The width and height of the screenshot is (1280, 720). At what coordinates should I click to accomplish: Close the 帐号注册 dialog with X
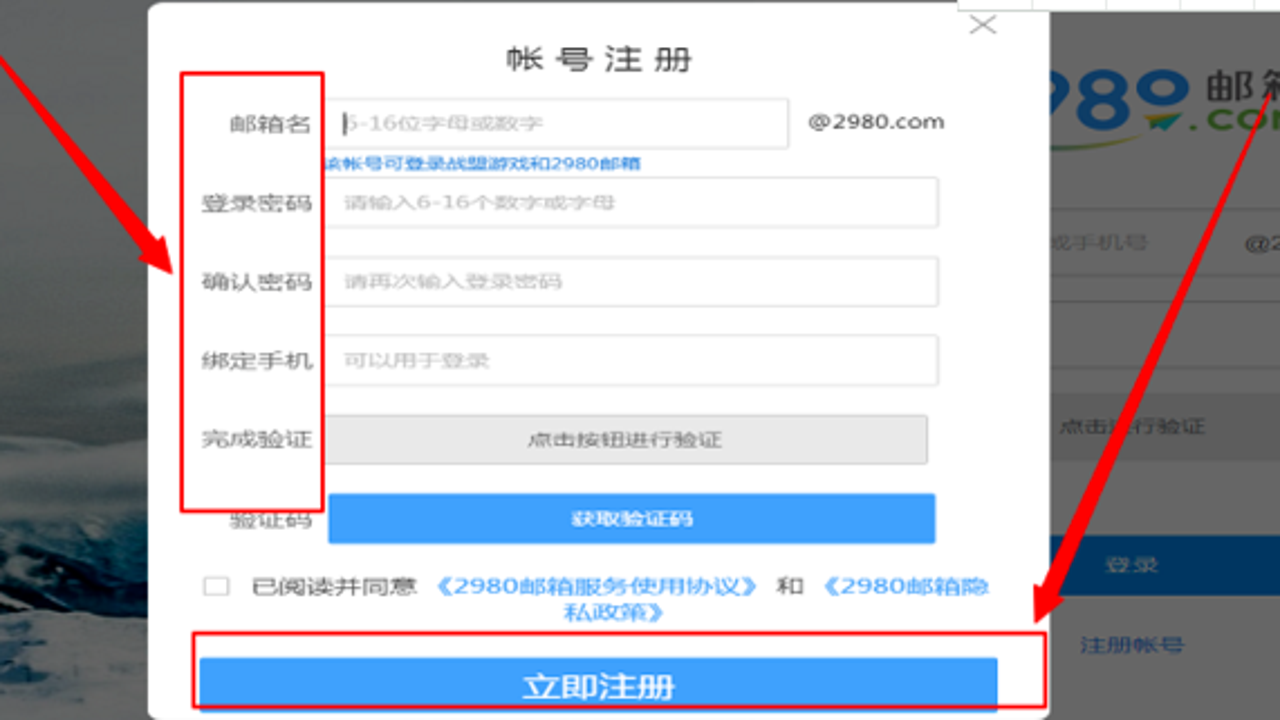(x=983, y=25)
